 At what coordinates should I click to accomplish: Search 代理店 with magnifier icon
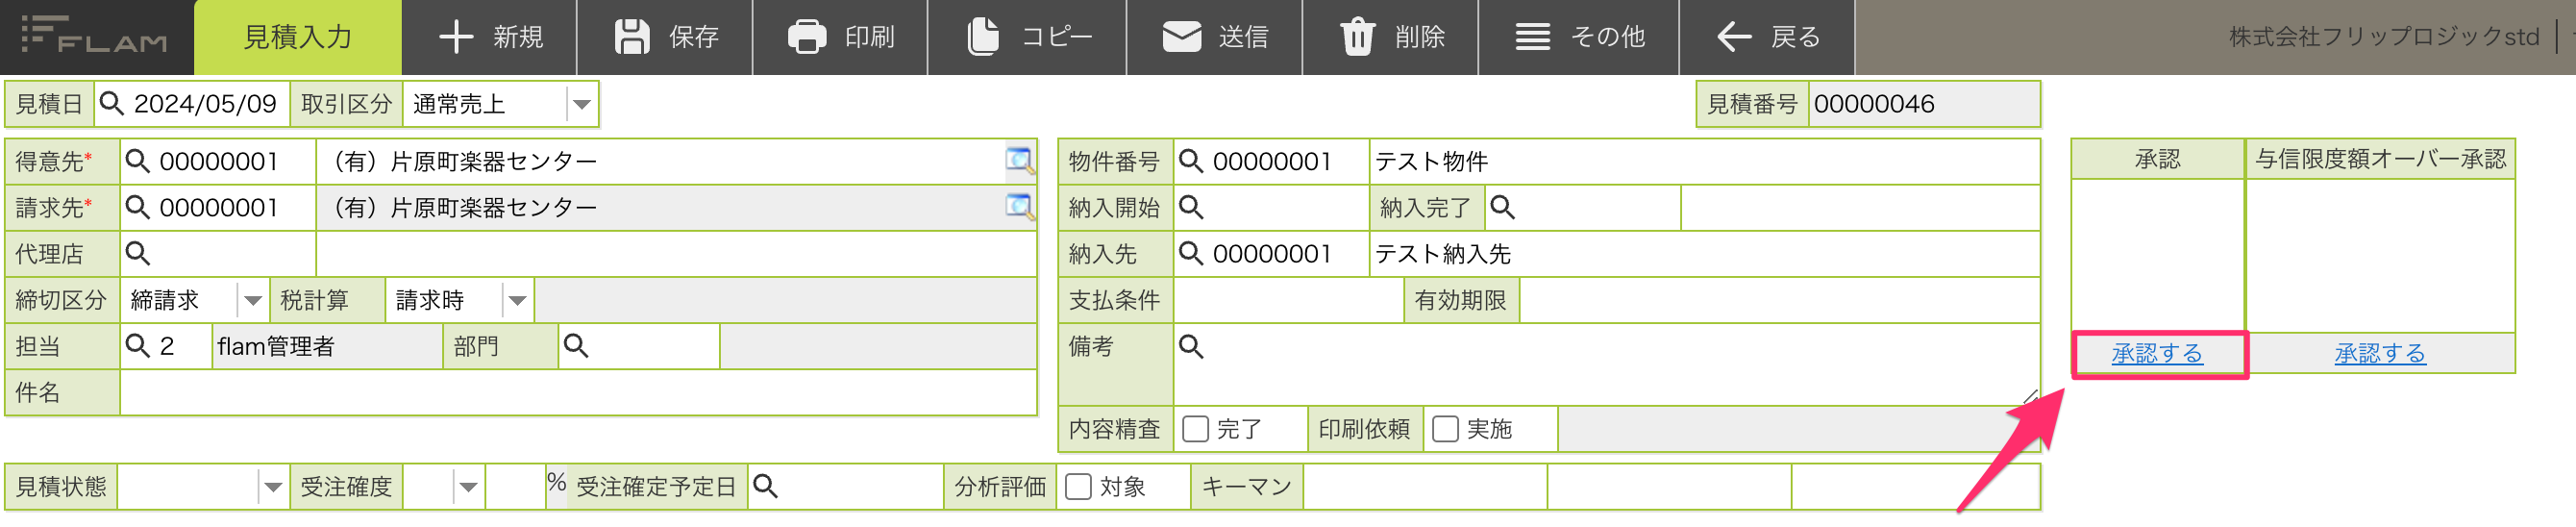137,254
